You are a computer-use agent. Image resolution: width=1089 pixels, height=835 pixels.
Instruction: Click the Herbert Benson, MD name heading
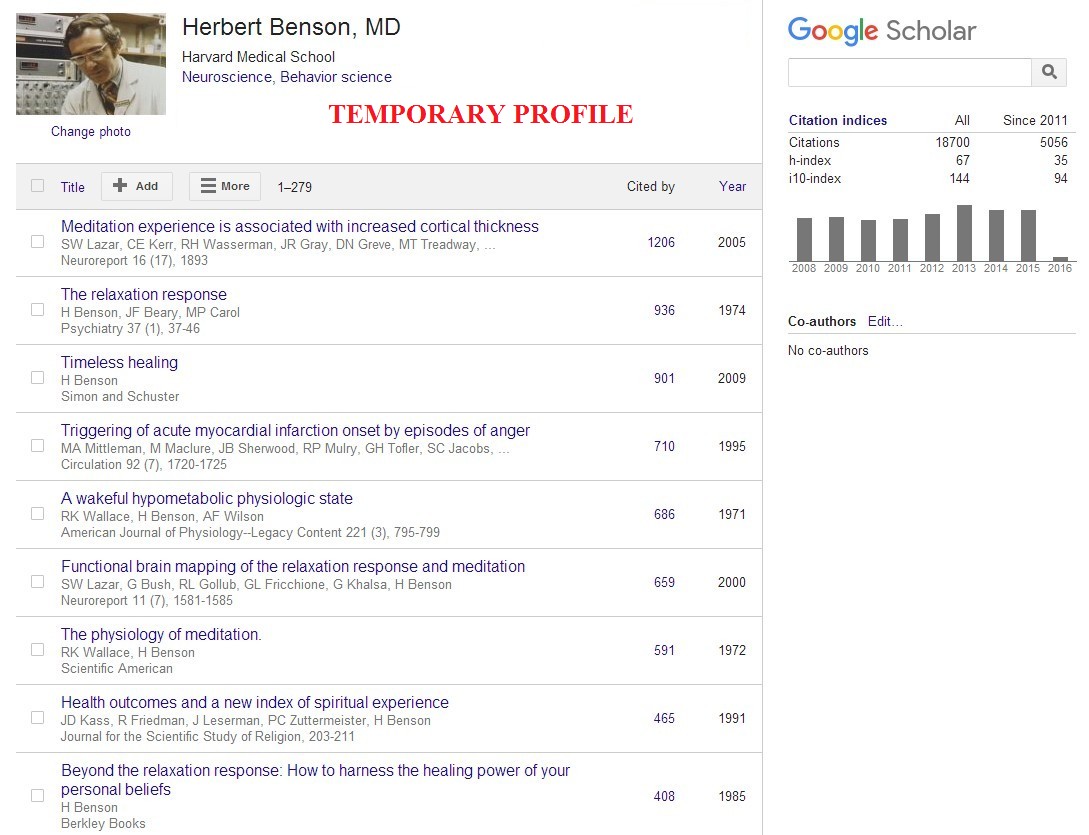tap(291, 27)
